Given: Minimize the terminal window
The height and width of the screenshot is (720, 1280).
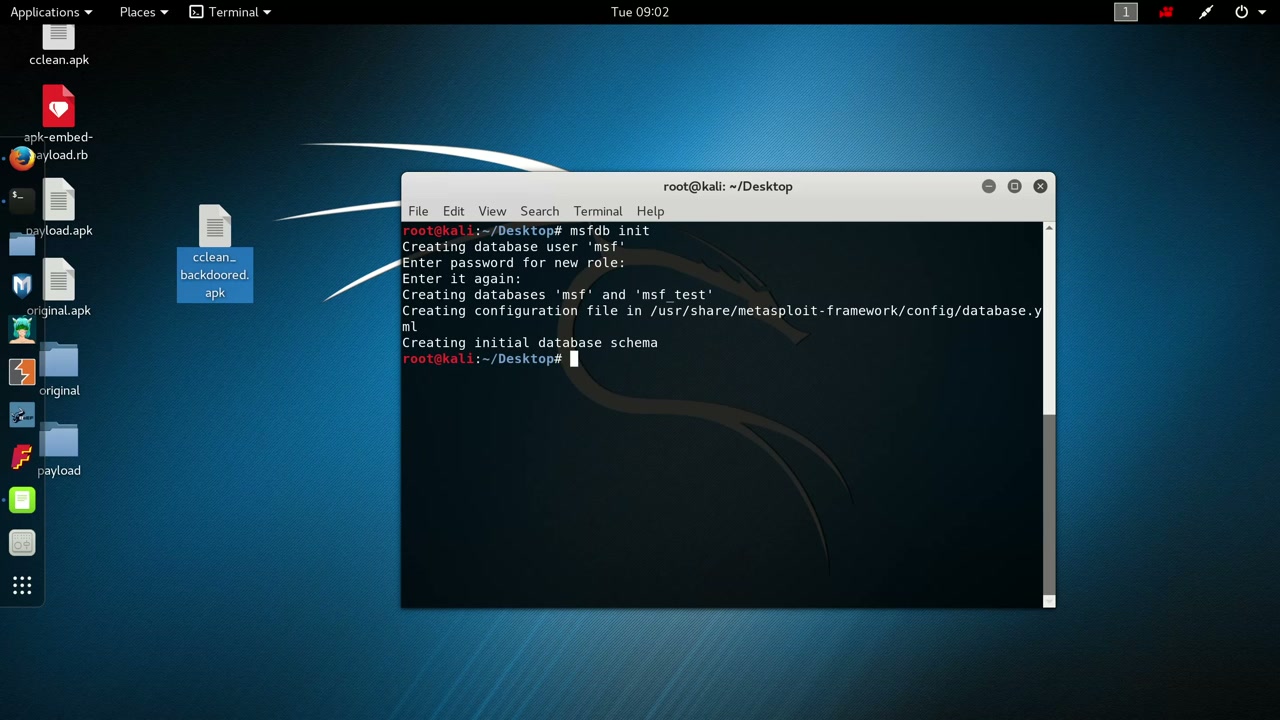Looking at the screenshot, I should tap(989, 186).
